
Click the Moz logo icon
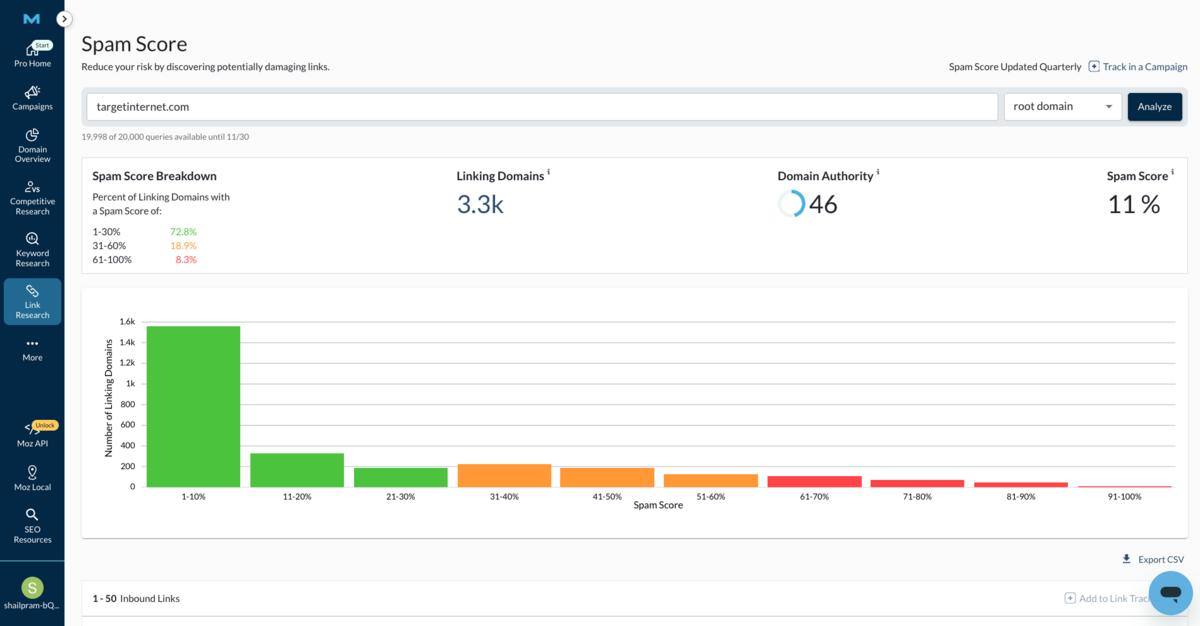point(32,19)
